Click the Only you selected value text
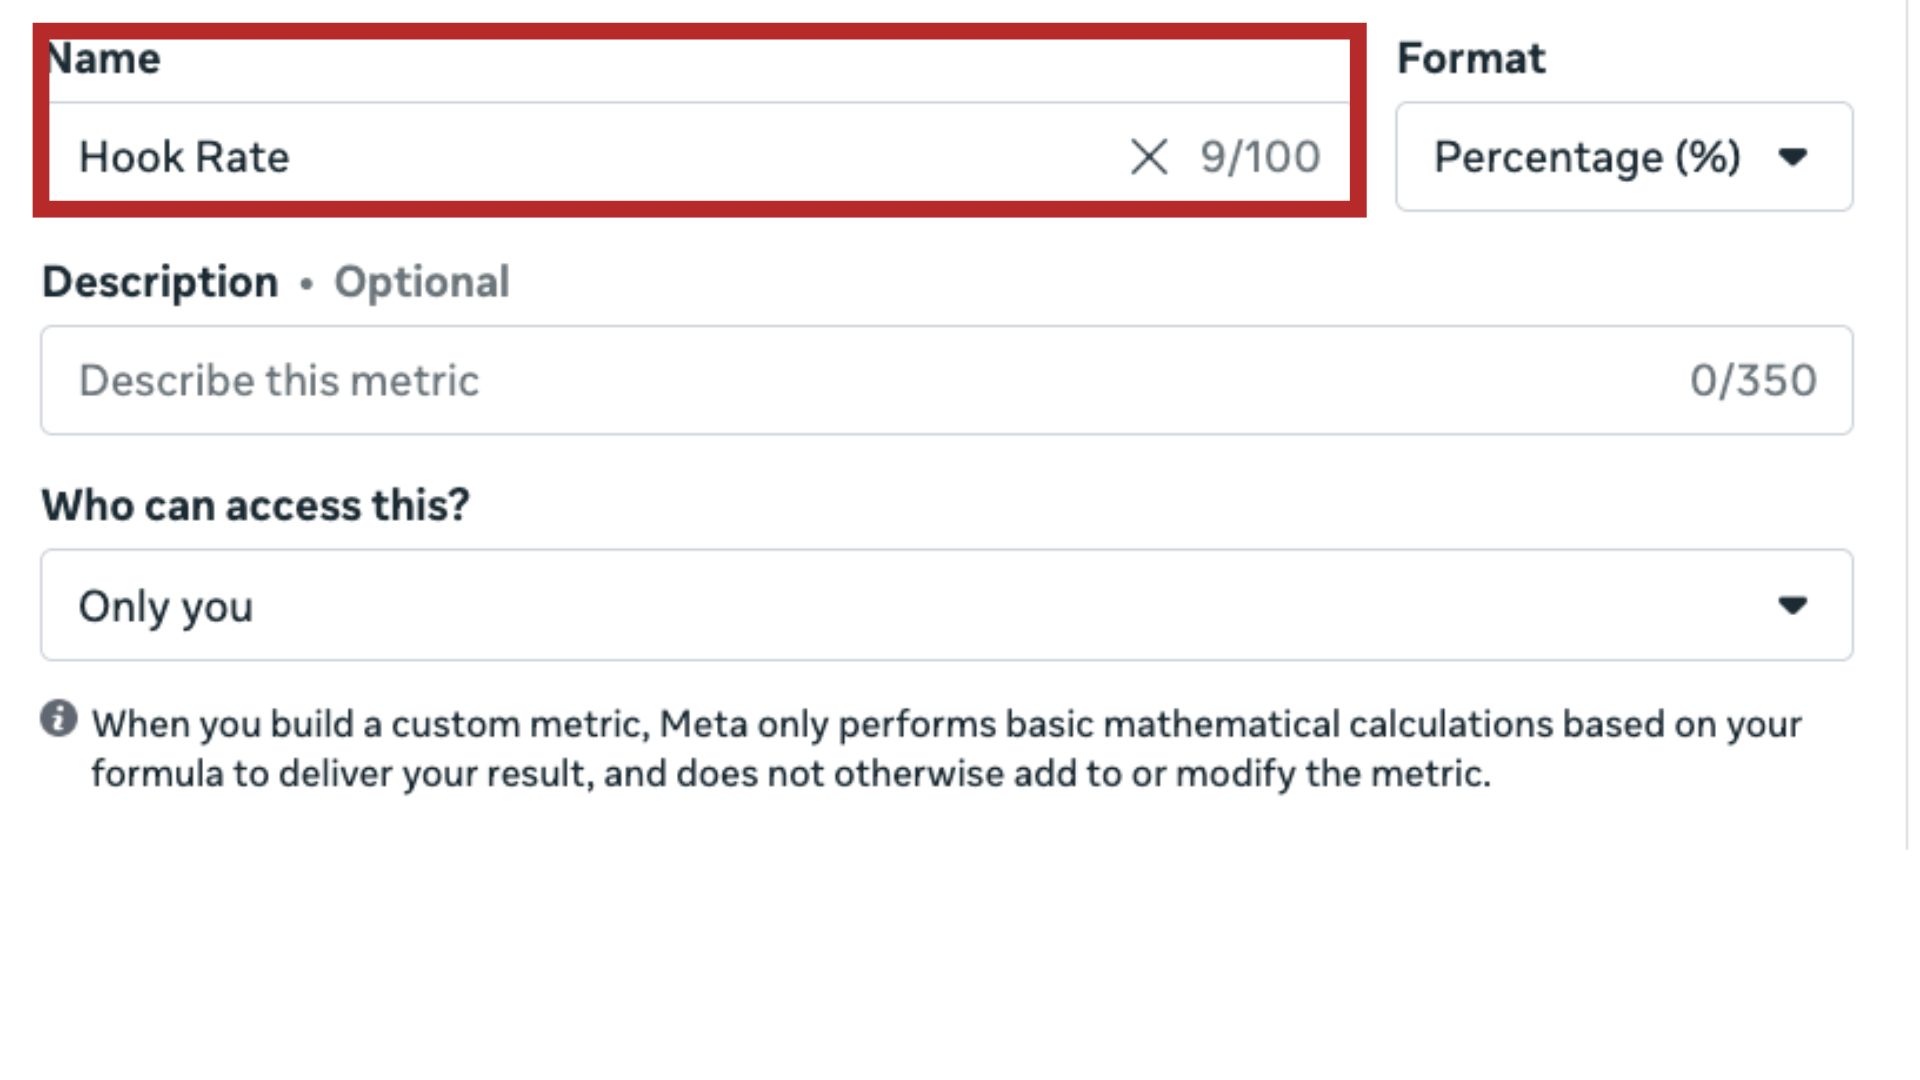 tap(166, 606)
